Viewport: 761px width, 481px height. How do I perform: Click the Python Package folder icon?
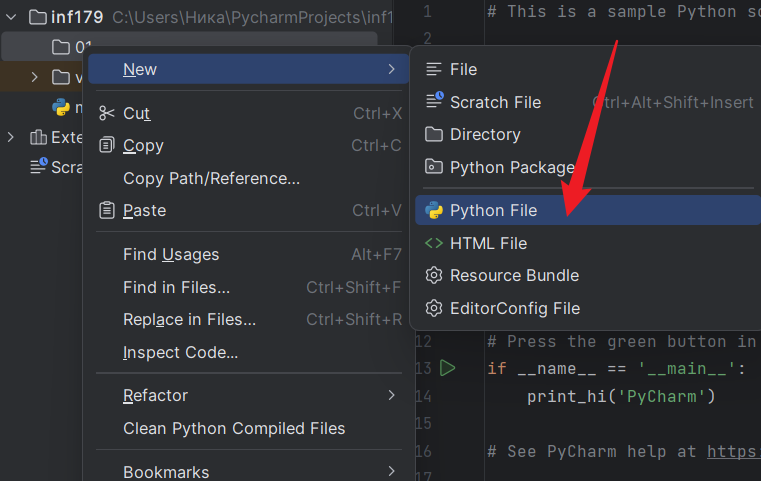coord(433,167)
